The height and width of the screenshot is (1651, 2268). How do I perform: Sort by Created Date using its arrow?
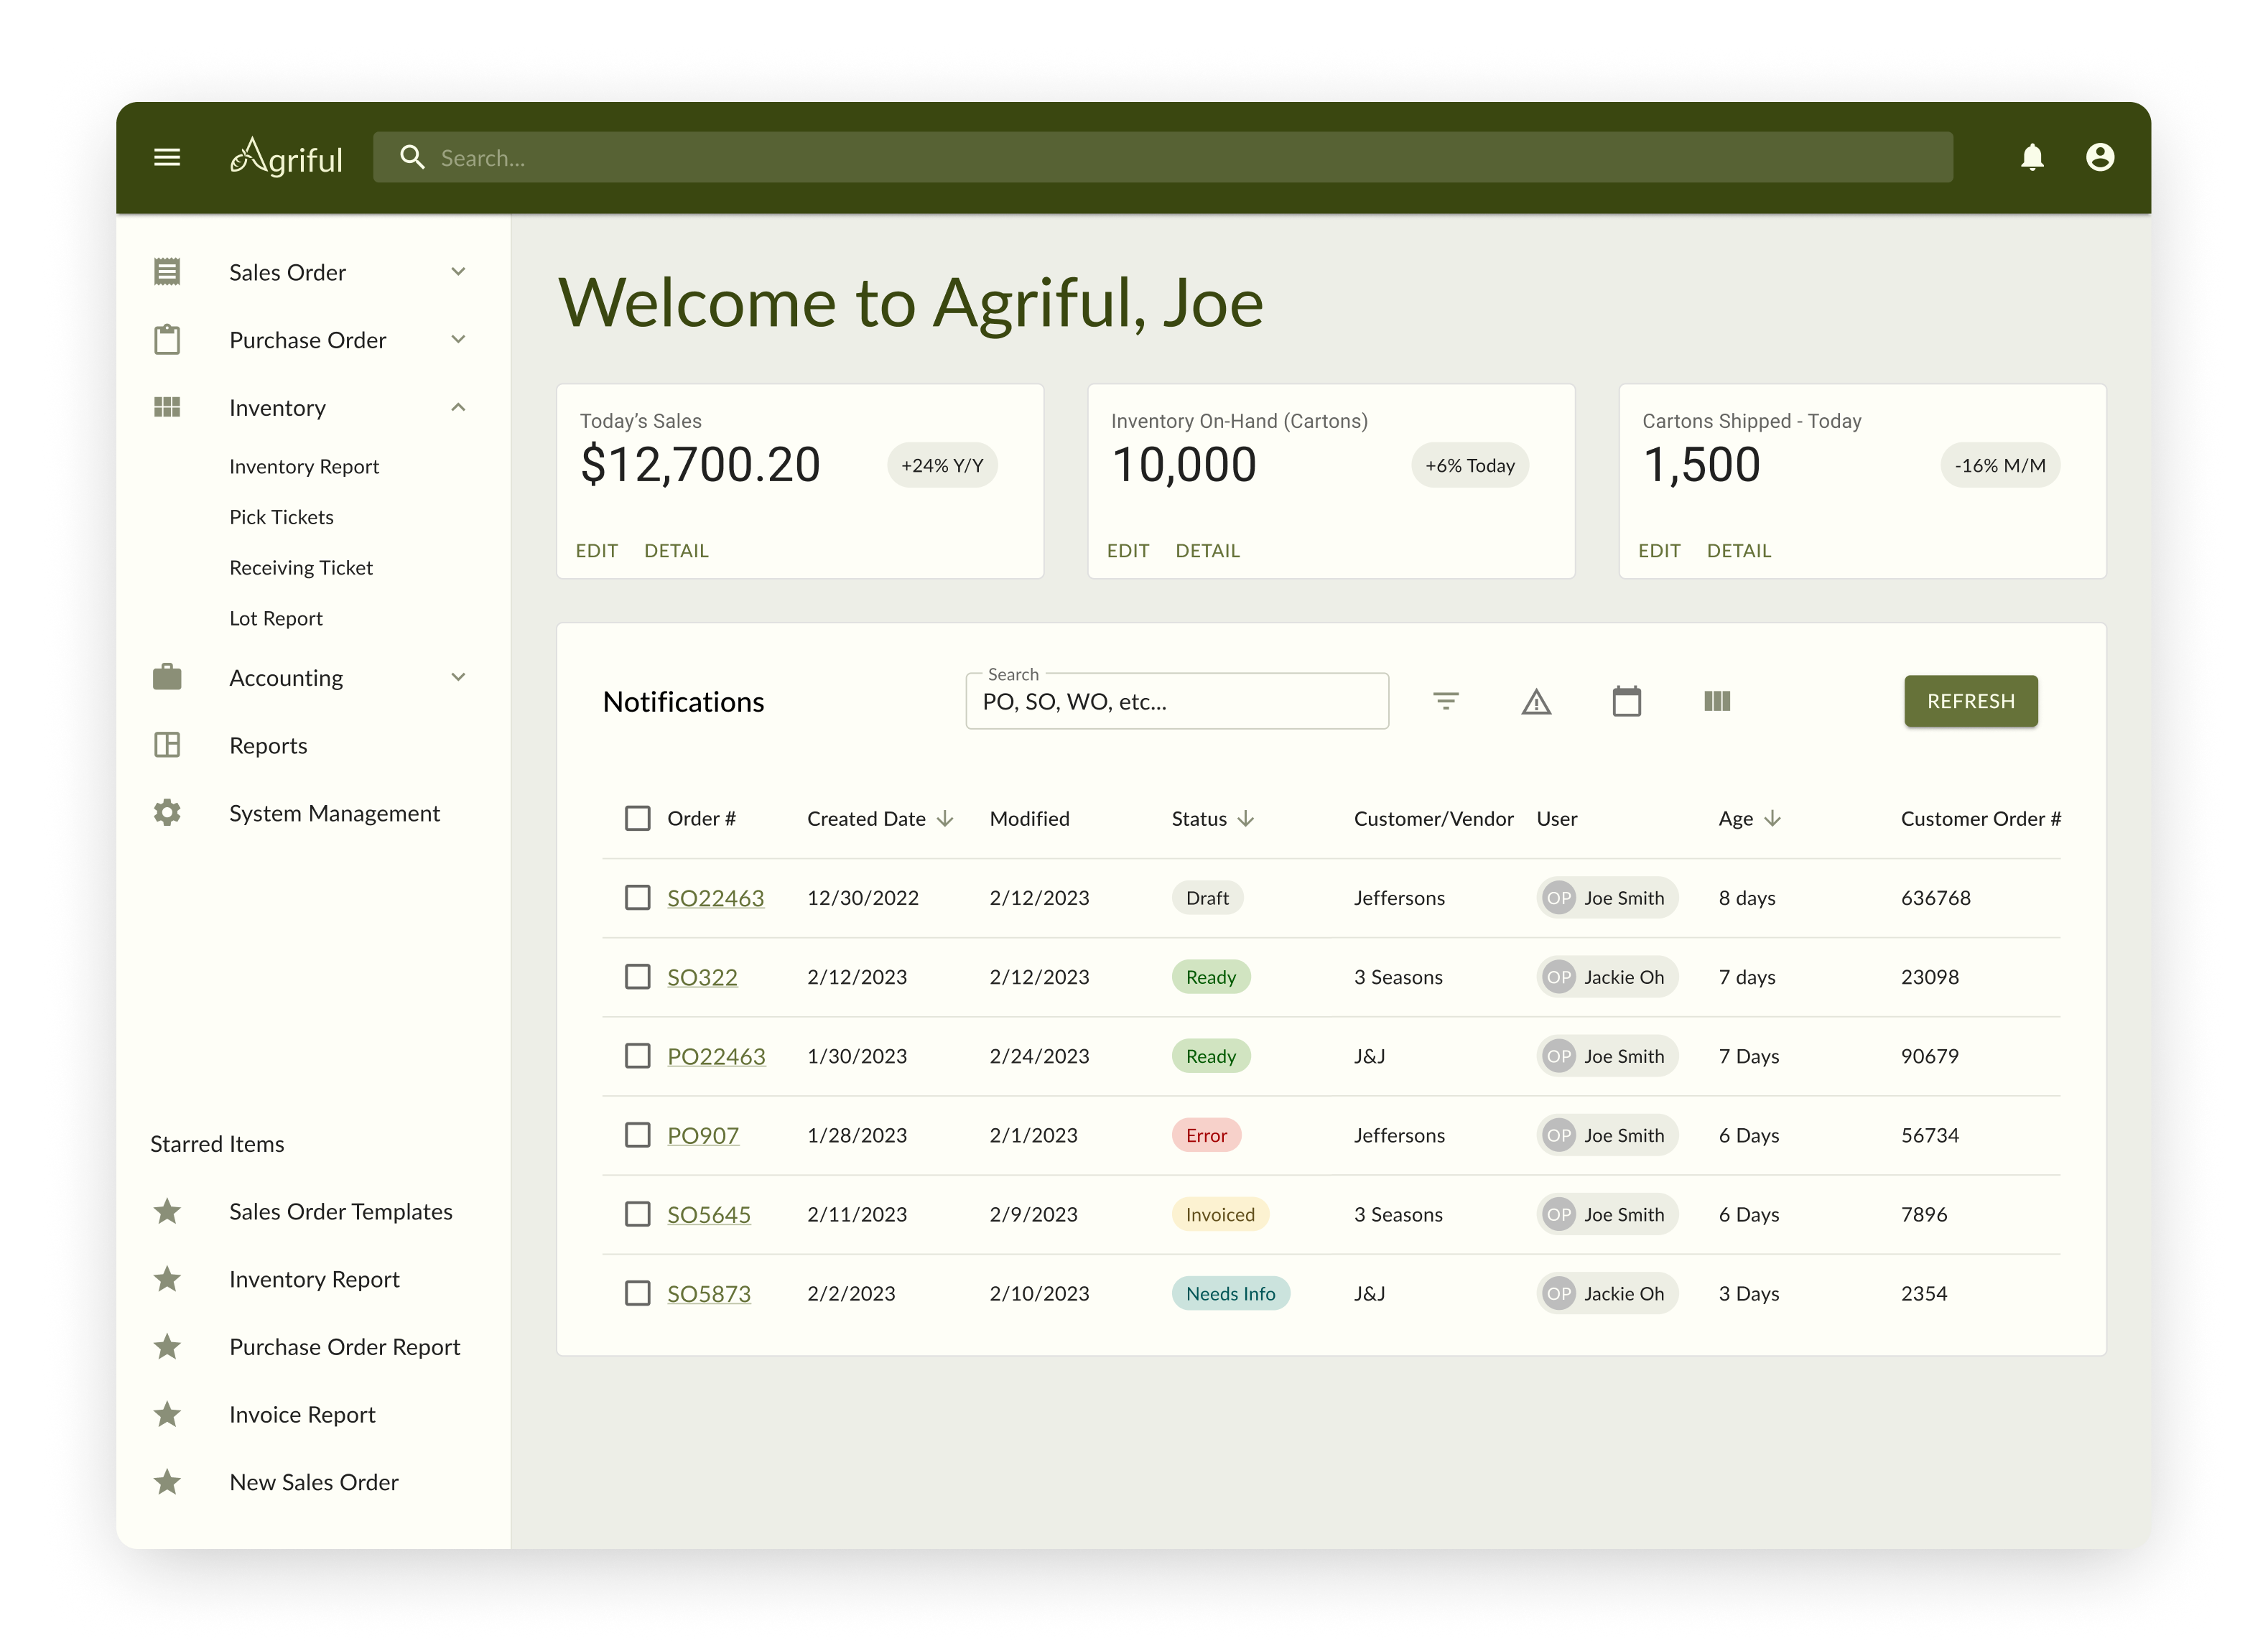tap(946, 818)
